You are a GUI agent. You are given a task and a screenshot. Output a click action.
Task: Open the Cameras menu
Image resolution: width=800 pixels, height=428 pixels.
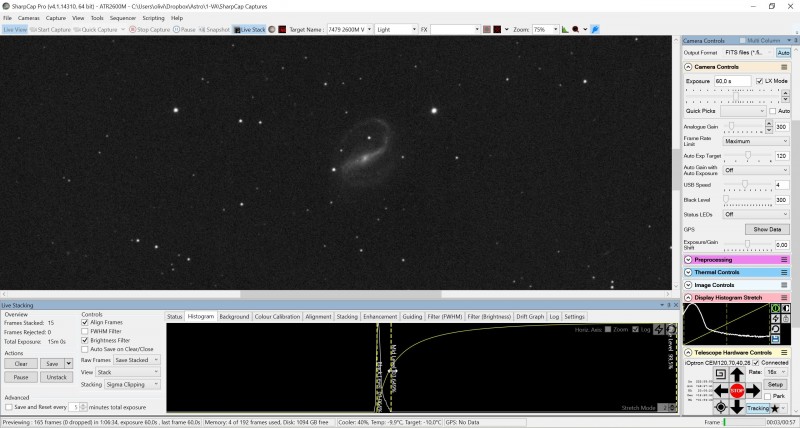point(29,18)
